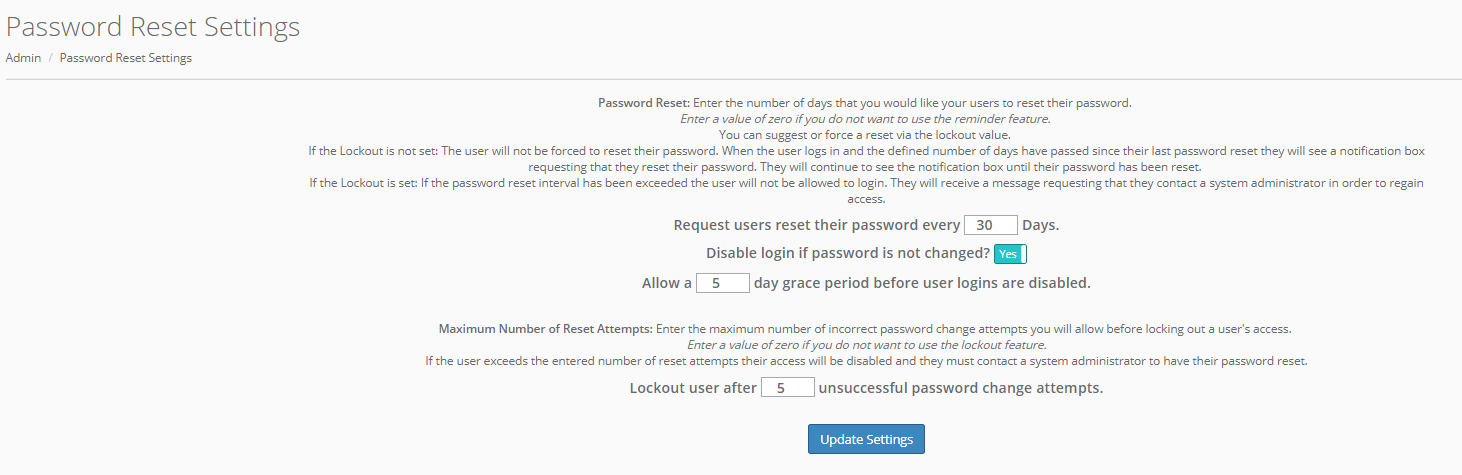This screenshot has width=1462, height=475.
Task: Click the 'Allow a' label text
Action: (x=667, y=283)
